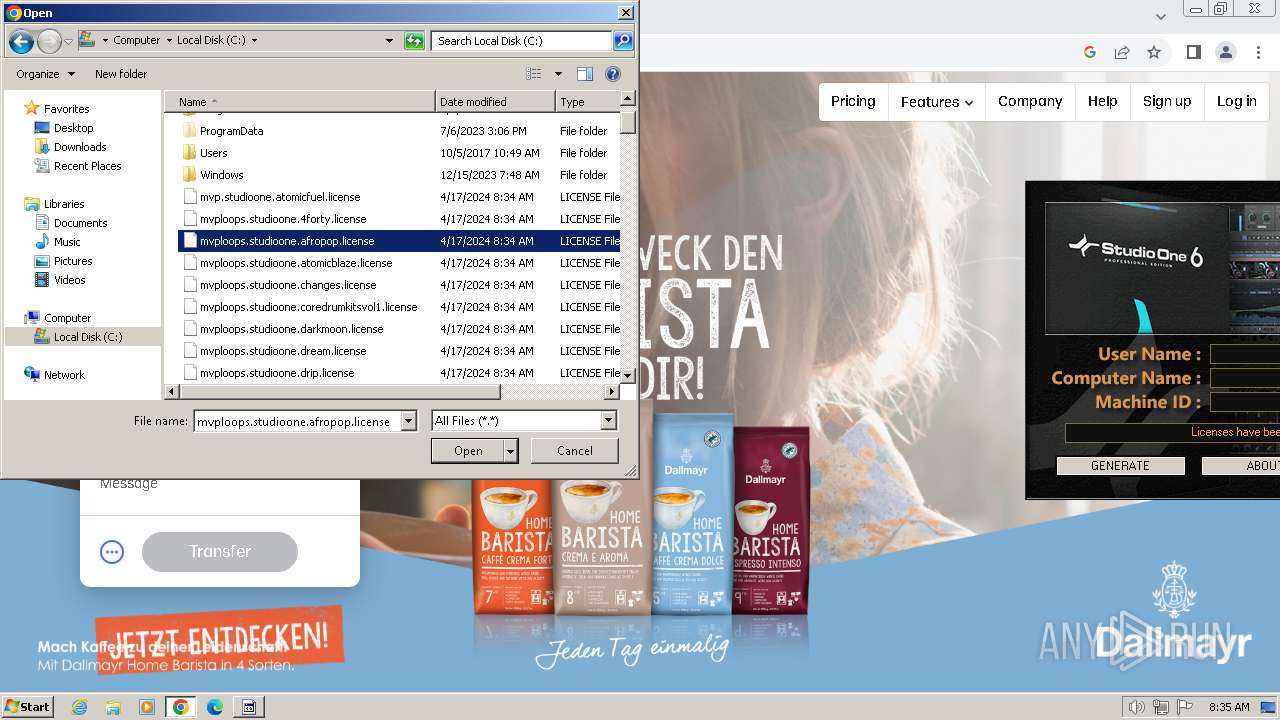This screenshot has width=1280, height=720.
Task: Expand the view options dropdown arrow
Action: click(558, 74)
